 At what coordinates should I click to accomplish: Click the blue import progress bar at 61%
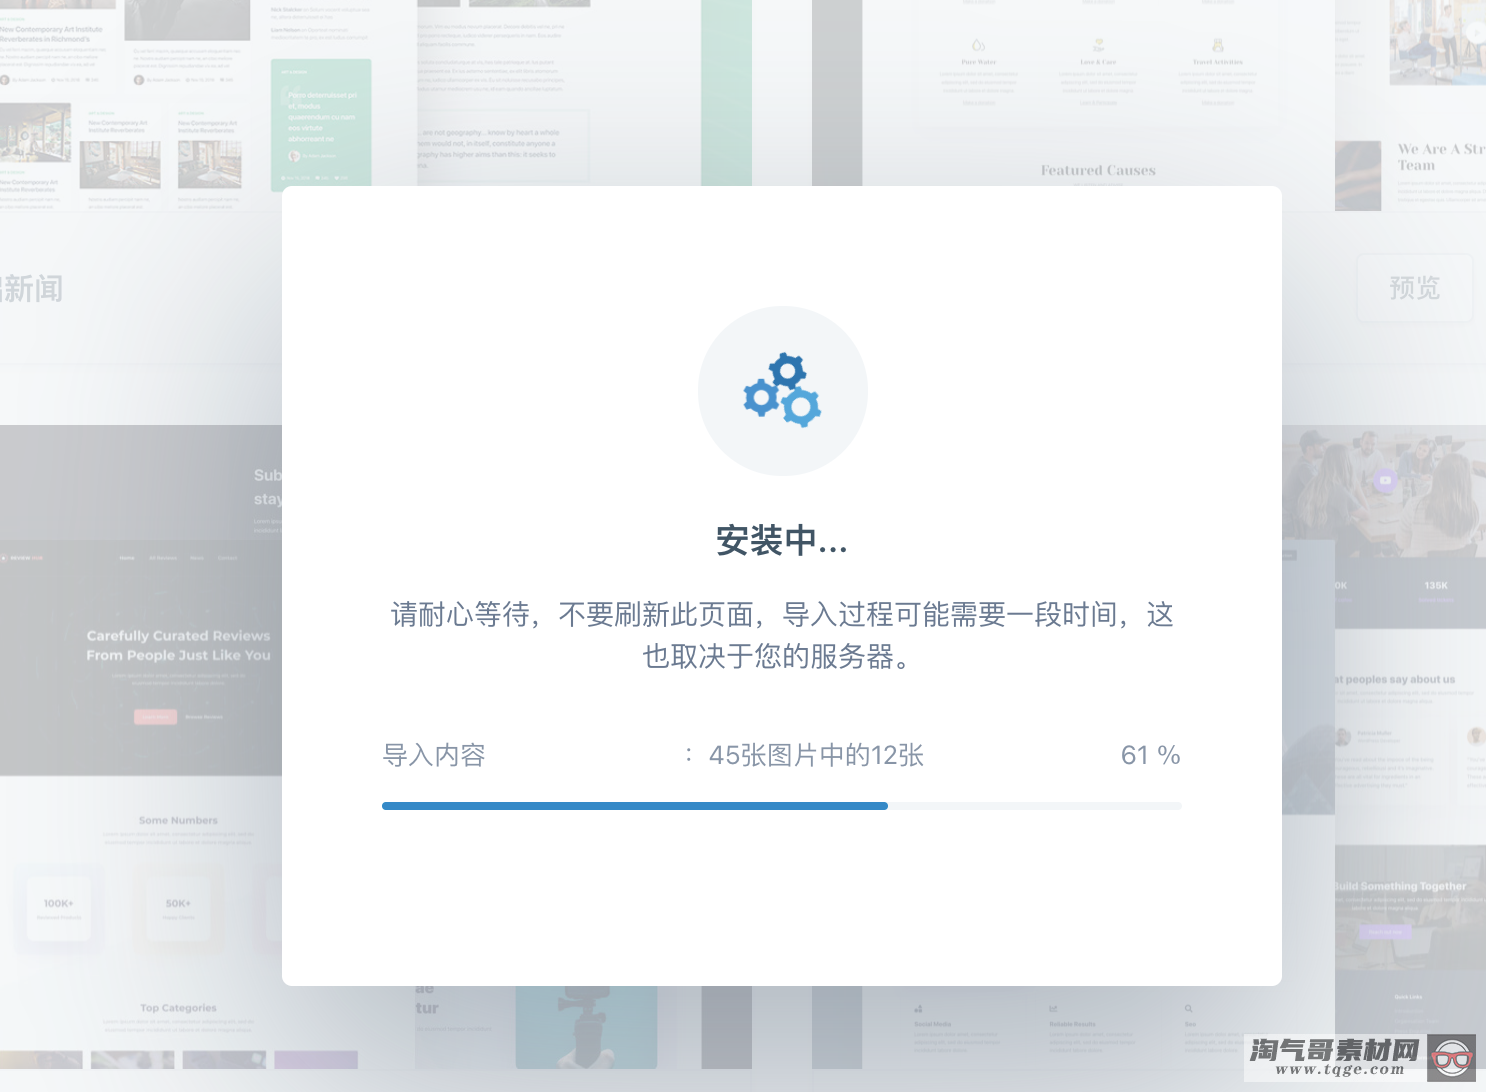click(x=635, y=805)
